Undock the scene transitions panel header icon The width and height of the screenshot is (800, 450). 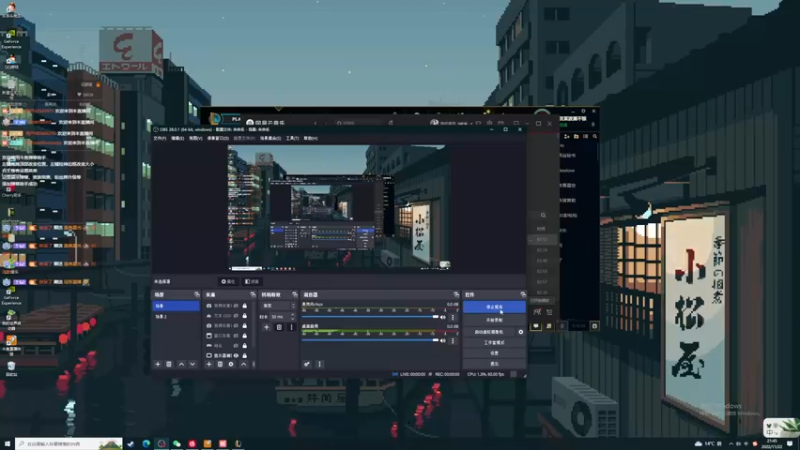click(294, 294)
